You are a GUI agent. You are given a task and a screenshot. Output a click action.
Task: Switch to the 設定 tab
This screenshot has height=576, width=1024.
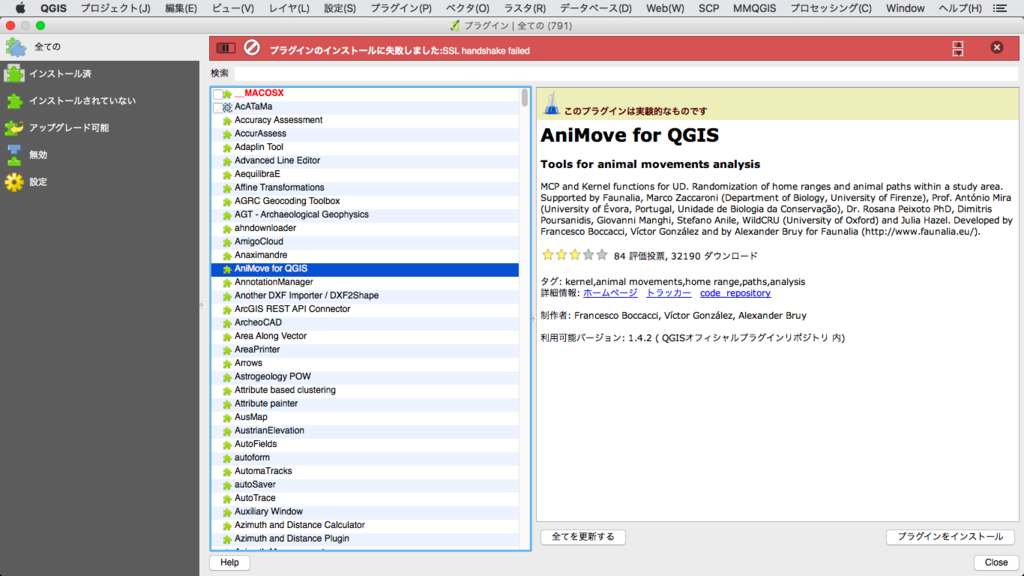point(99,182)
